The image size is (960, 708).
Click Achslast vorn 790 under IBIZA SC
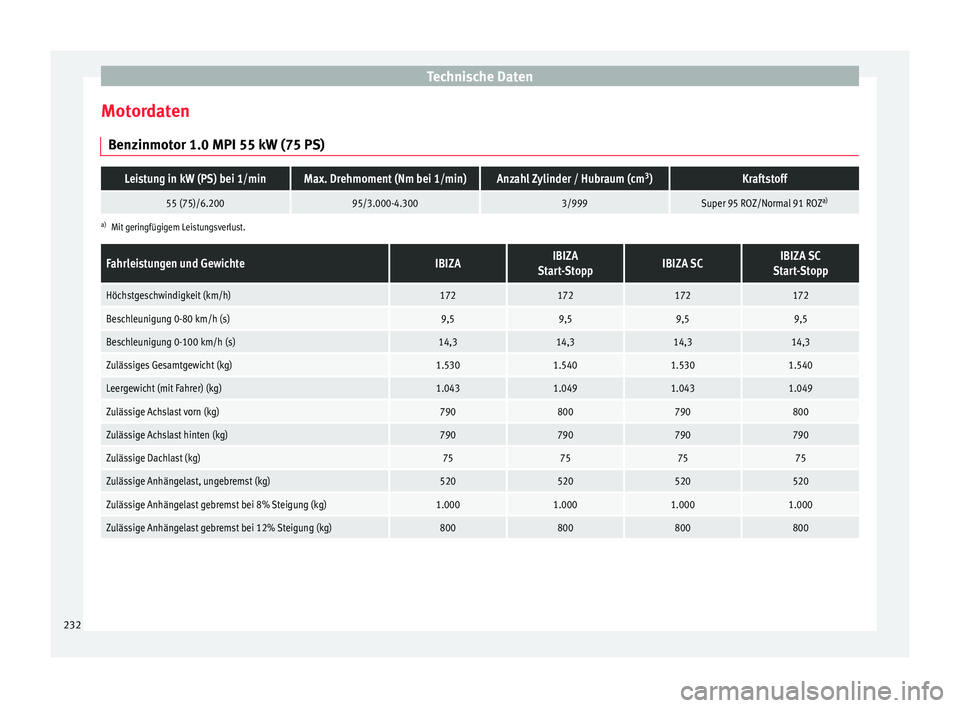[x=683, y=412]
